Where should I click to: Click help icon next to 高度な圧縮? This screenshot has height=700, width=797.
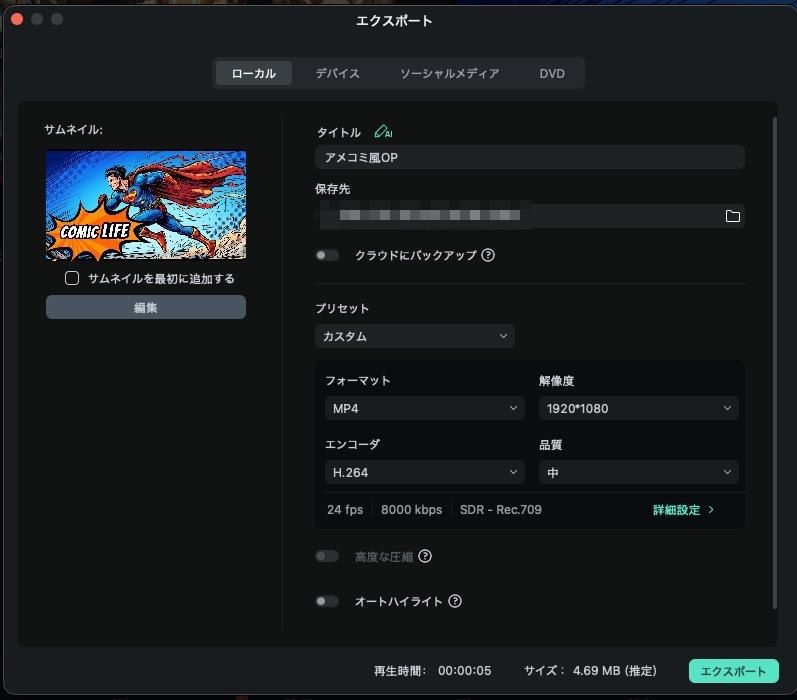[x=425, y=557]
